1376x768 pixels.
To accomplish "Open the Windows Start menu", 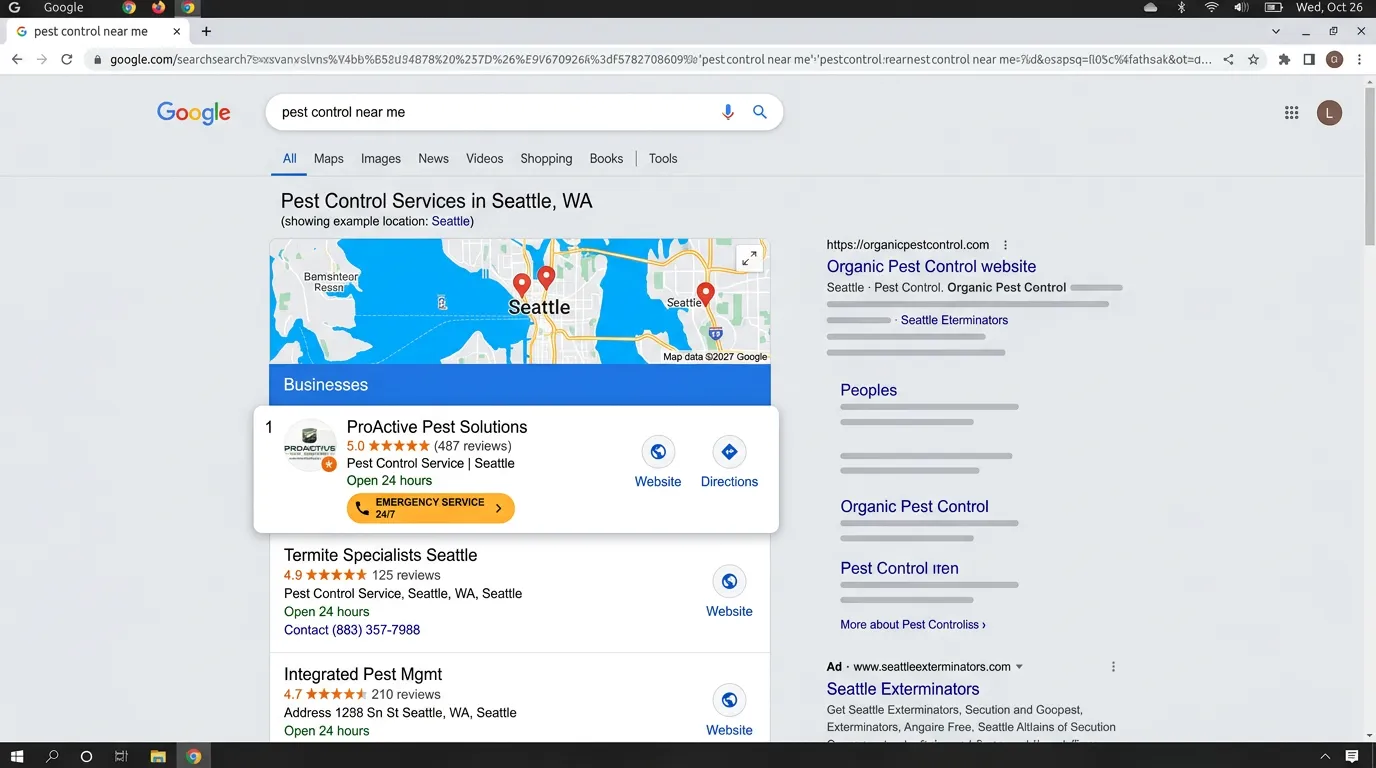I will tap(16, 757).
